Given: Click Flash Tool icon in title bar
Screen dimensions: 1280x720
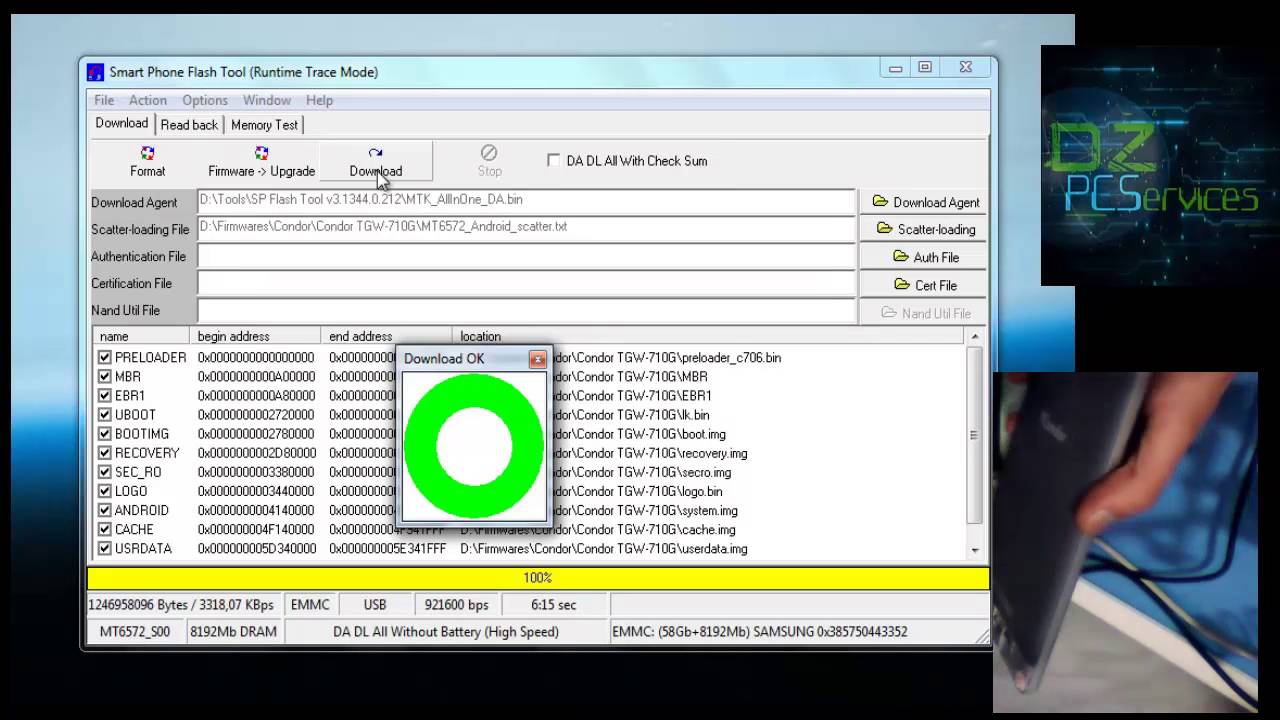Looking at the screenshot, I should click(x=95, y=72).
